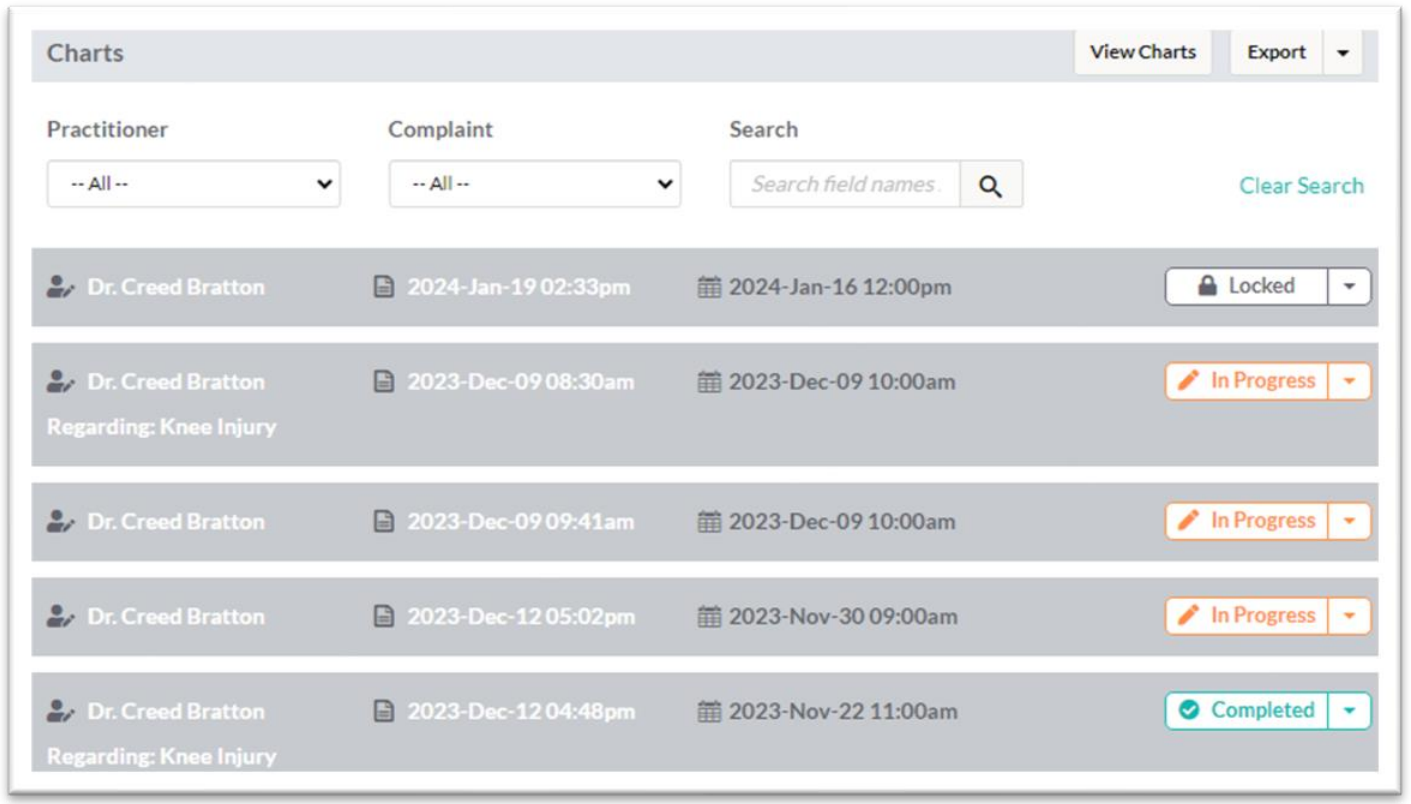Click the search magnifying glass icon
The height and width of the screenshot is (804, 1411).
point(991,185)
